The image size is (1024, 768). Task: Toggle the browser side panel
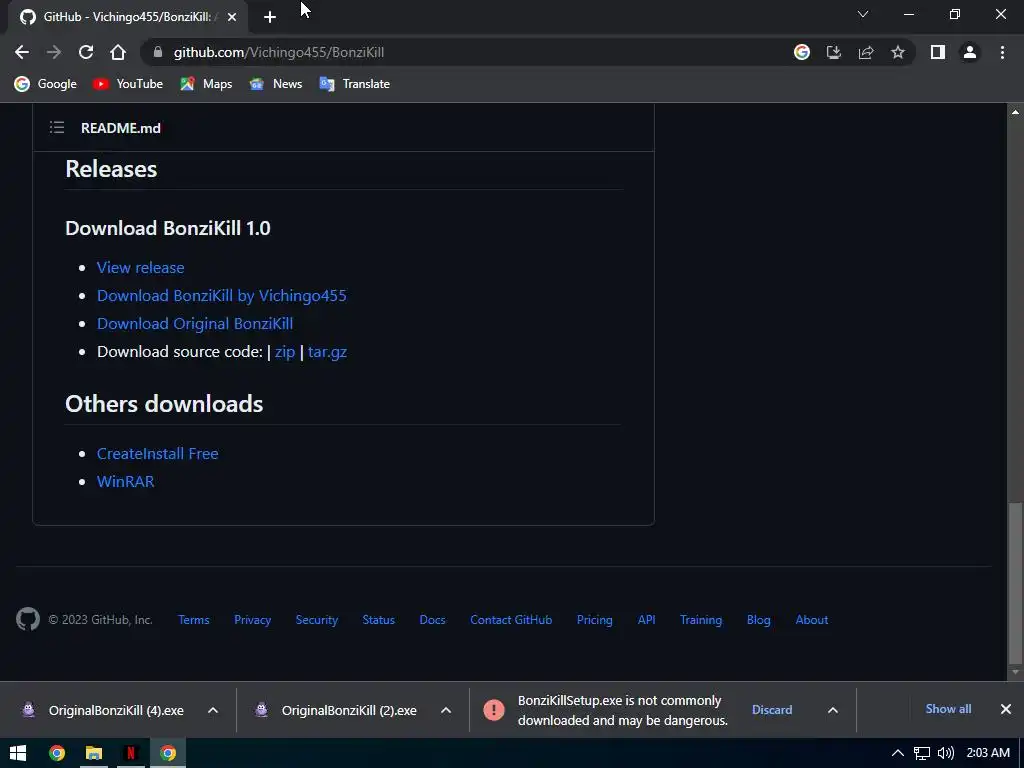tap(938, 52)
